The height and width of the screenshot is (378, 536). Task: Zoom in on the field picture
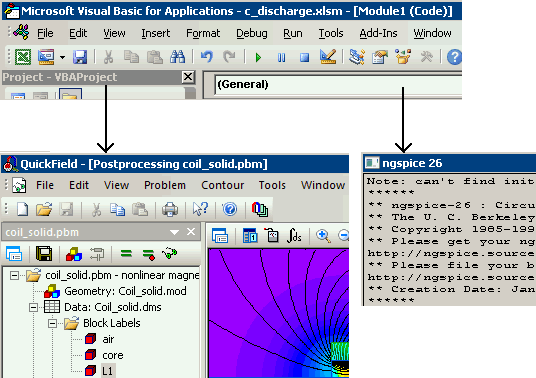323,236
